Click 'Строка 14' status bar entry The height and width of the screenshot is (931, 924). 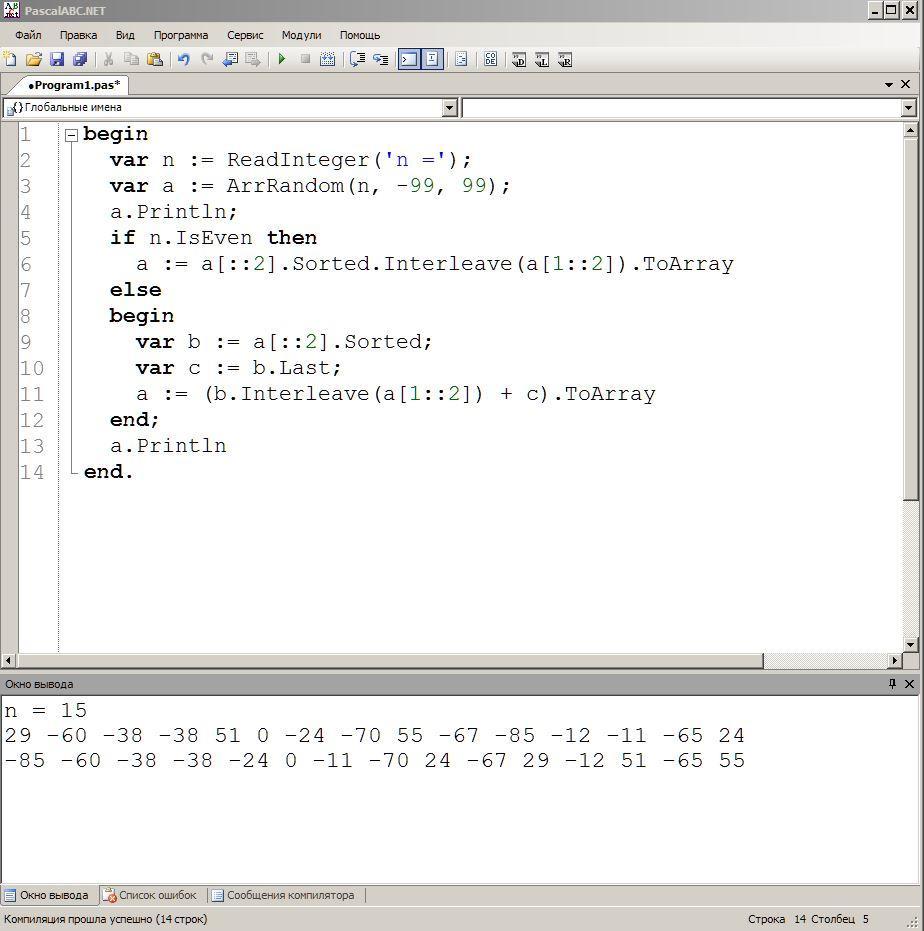point(777,919)
